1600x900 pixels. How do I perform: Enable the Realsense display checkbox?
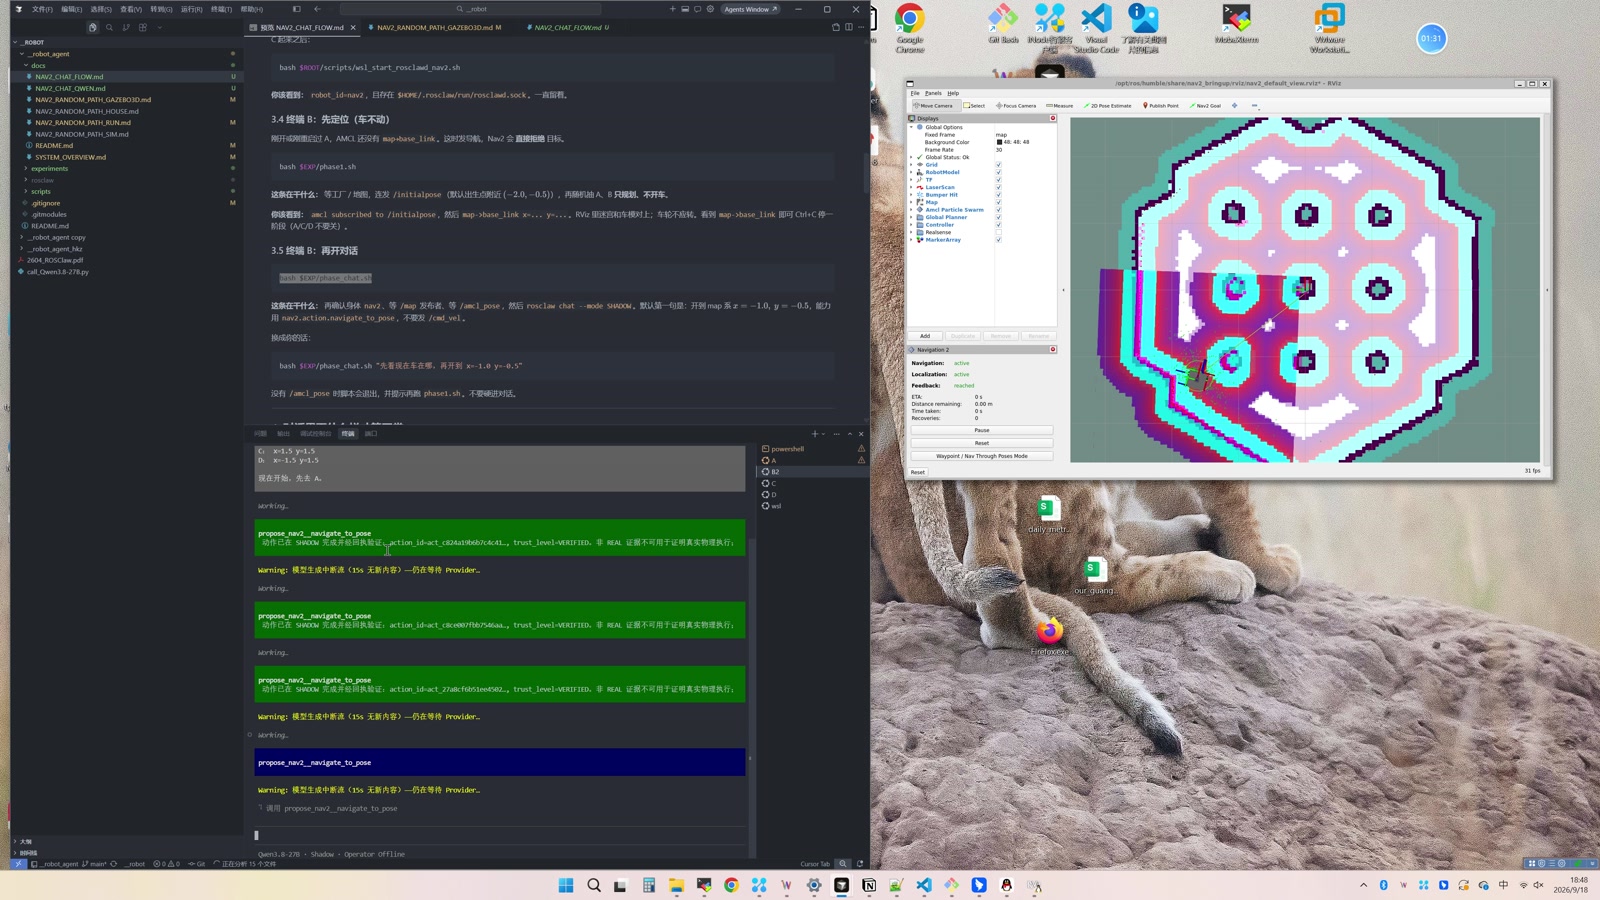click(x=998, y=232)
